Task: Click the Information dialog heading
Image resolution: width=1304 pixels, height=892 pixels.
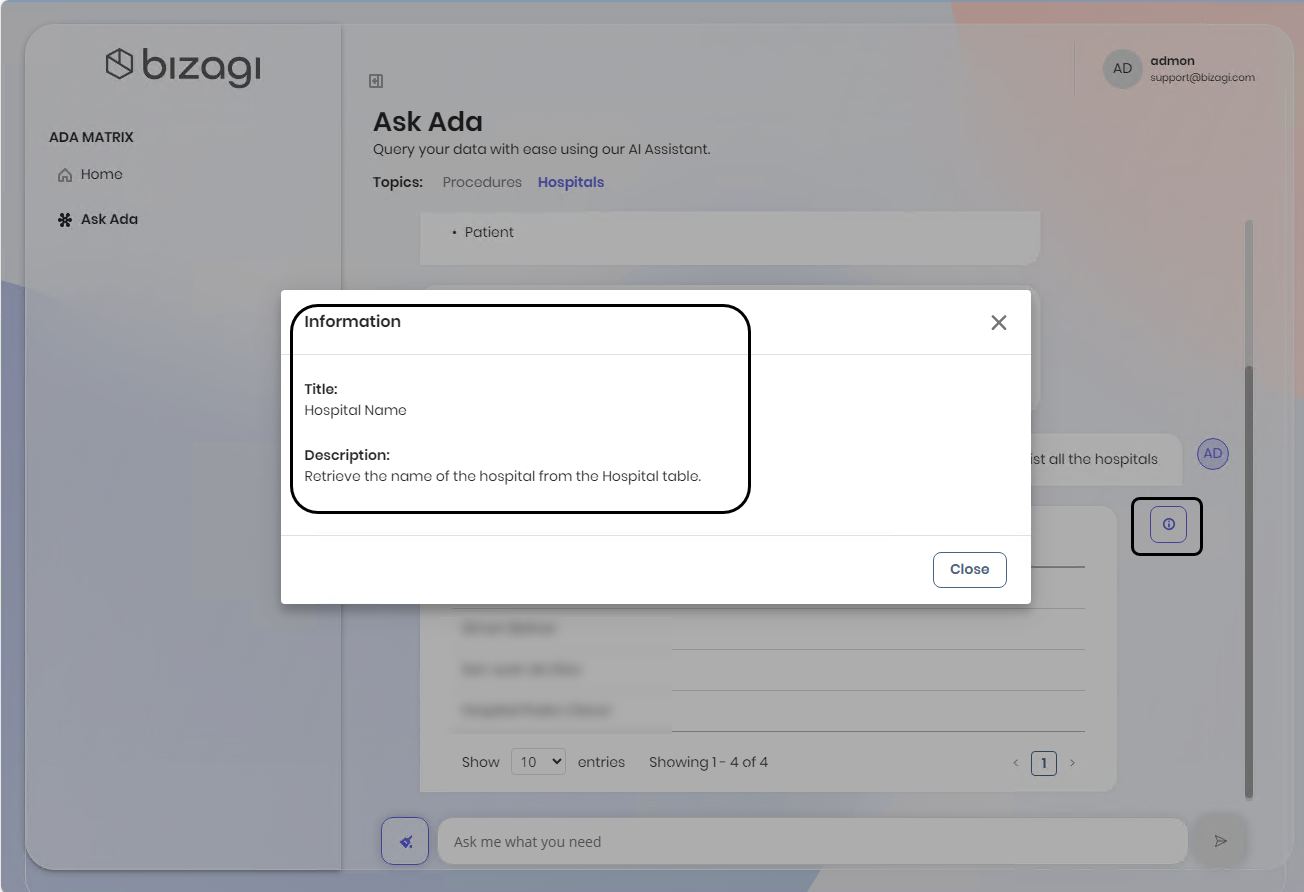Action: click(352, 321)
